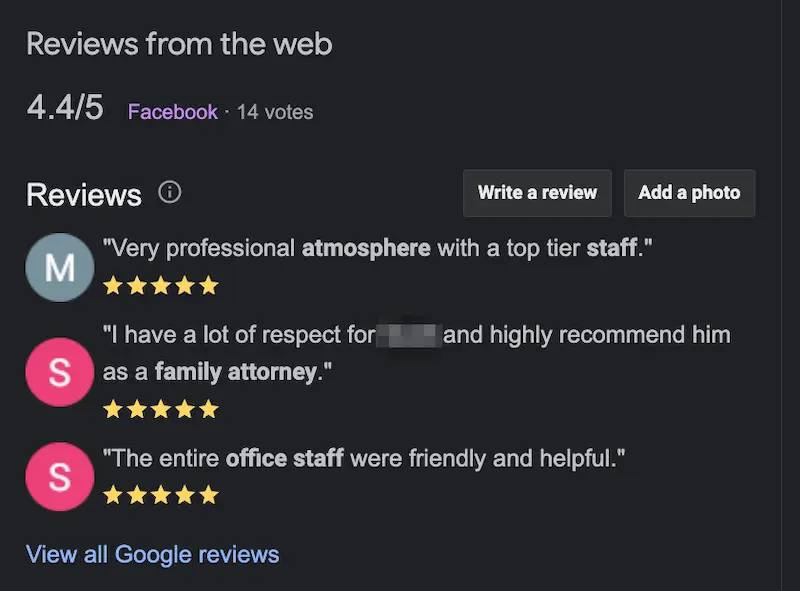Open View all Google reviews link
The width and height of the screenshot is (800, 591).
pos(152,554)
